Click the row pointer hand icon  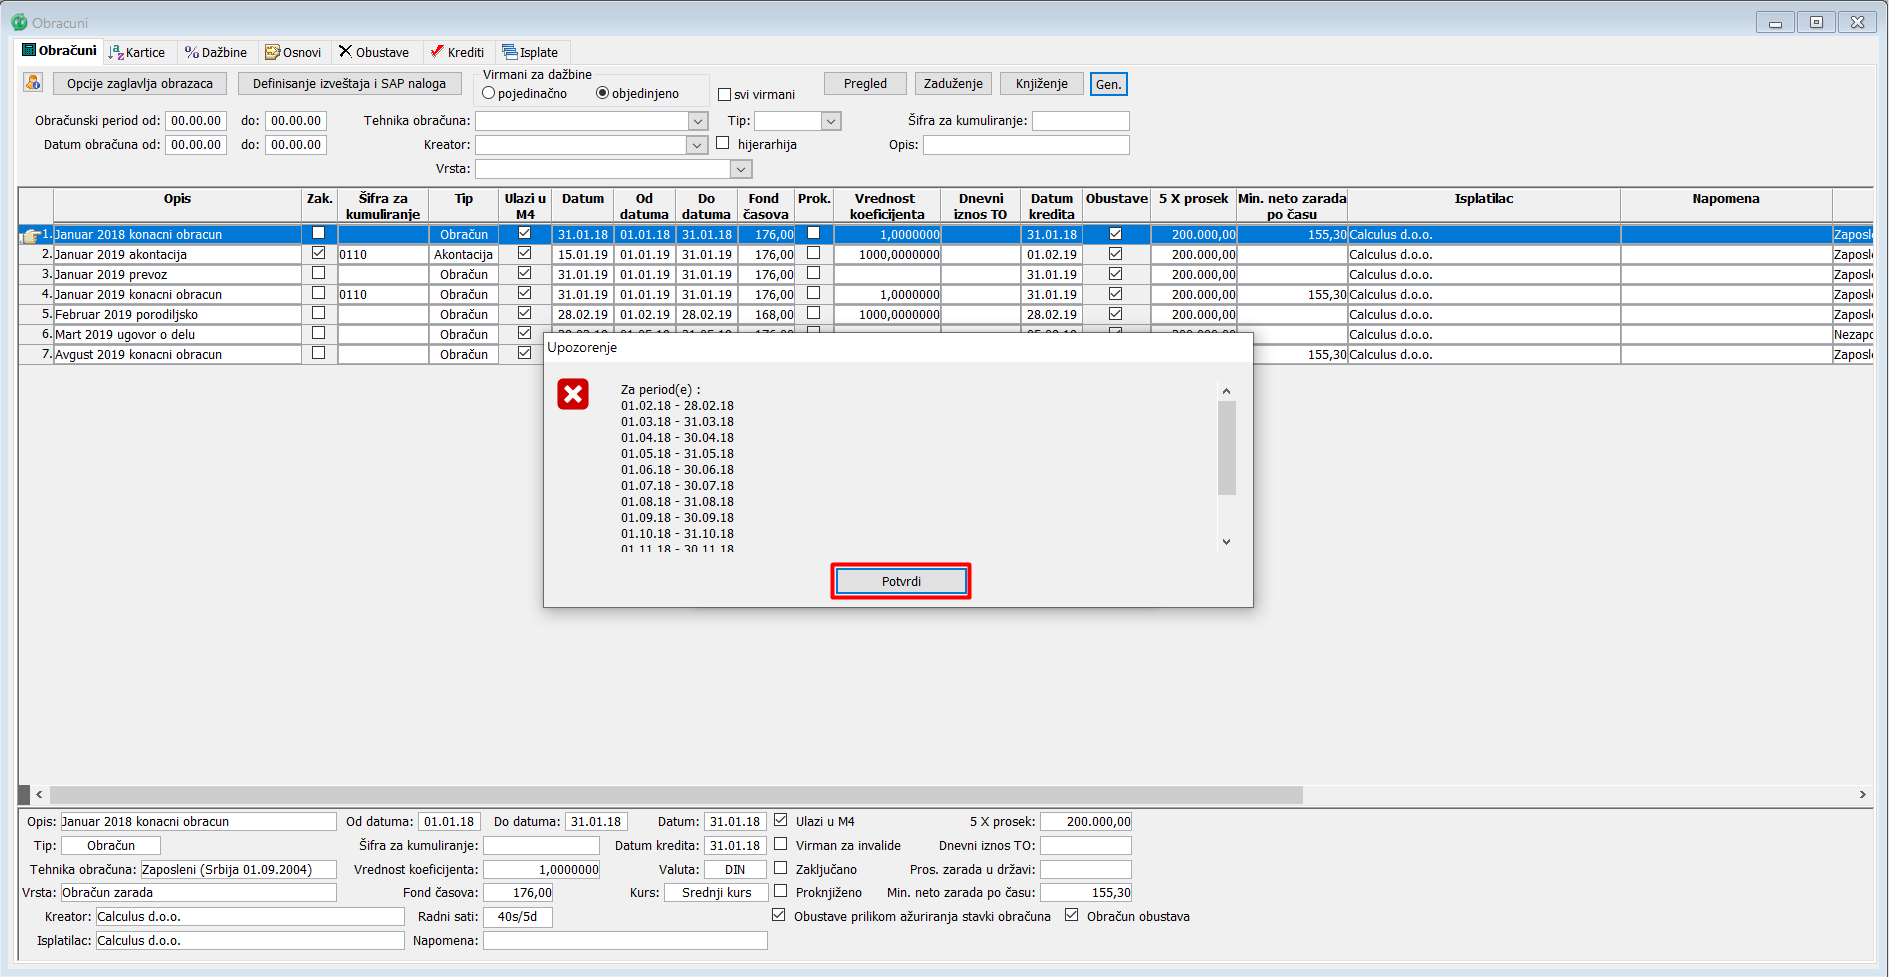[31, 236]
